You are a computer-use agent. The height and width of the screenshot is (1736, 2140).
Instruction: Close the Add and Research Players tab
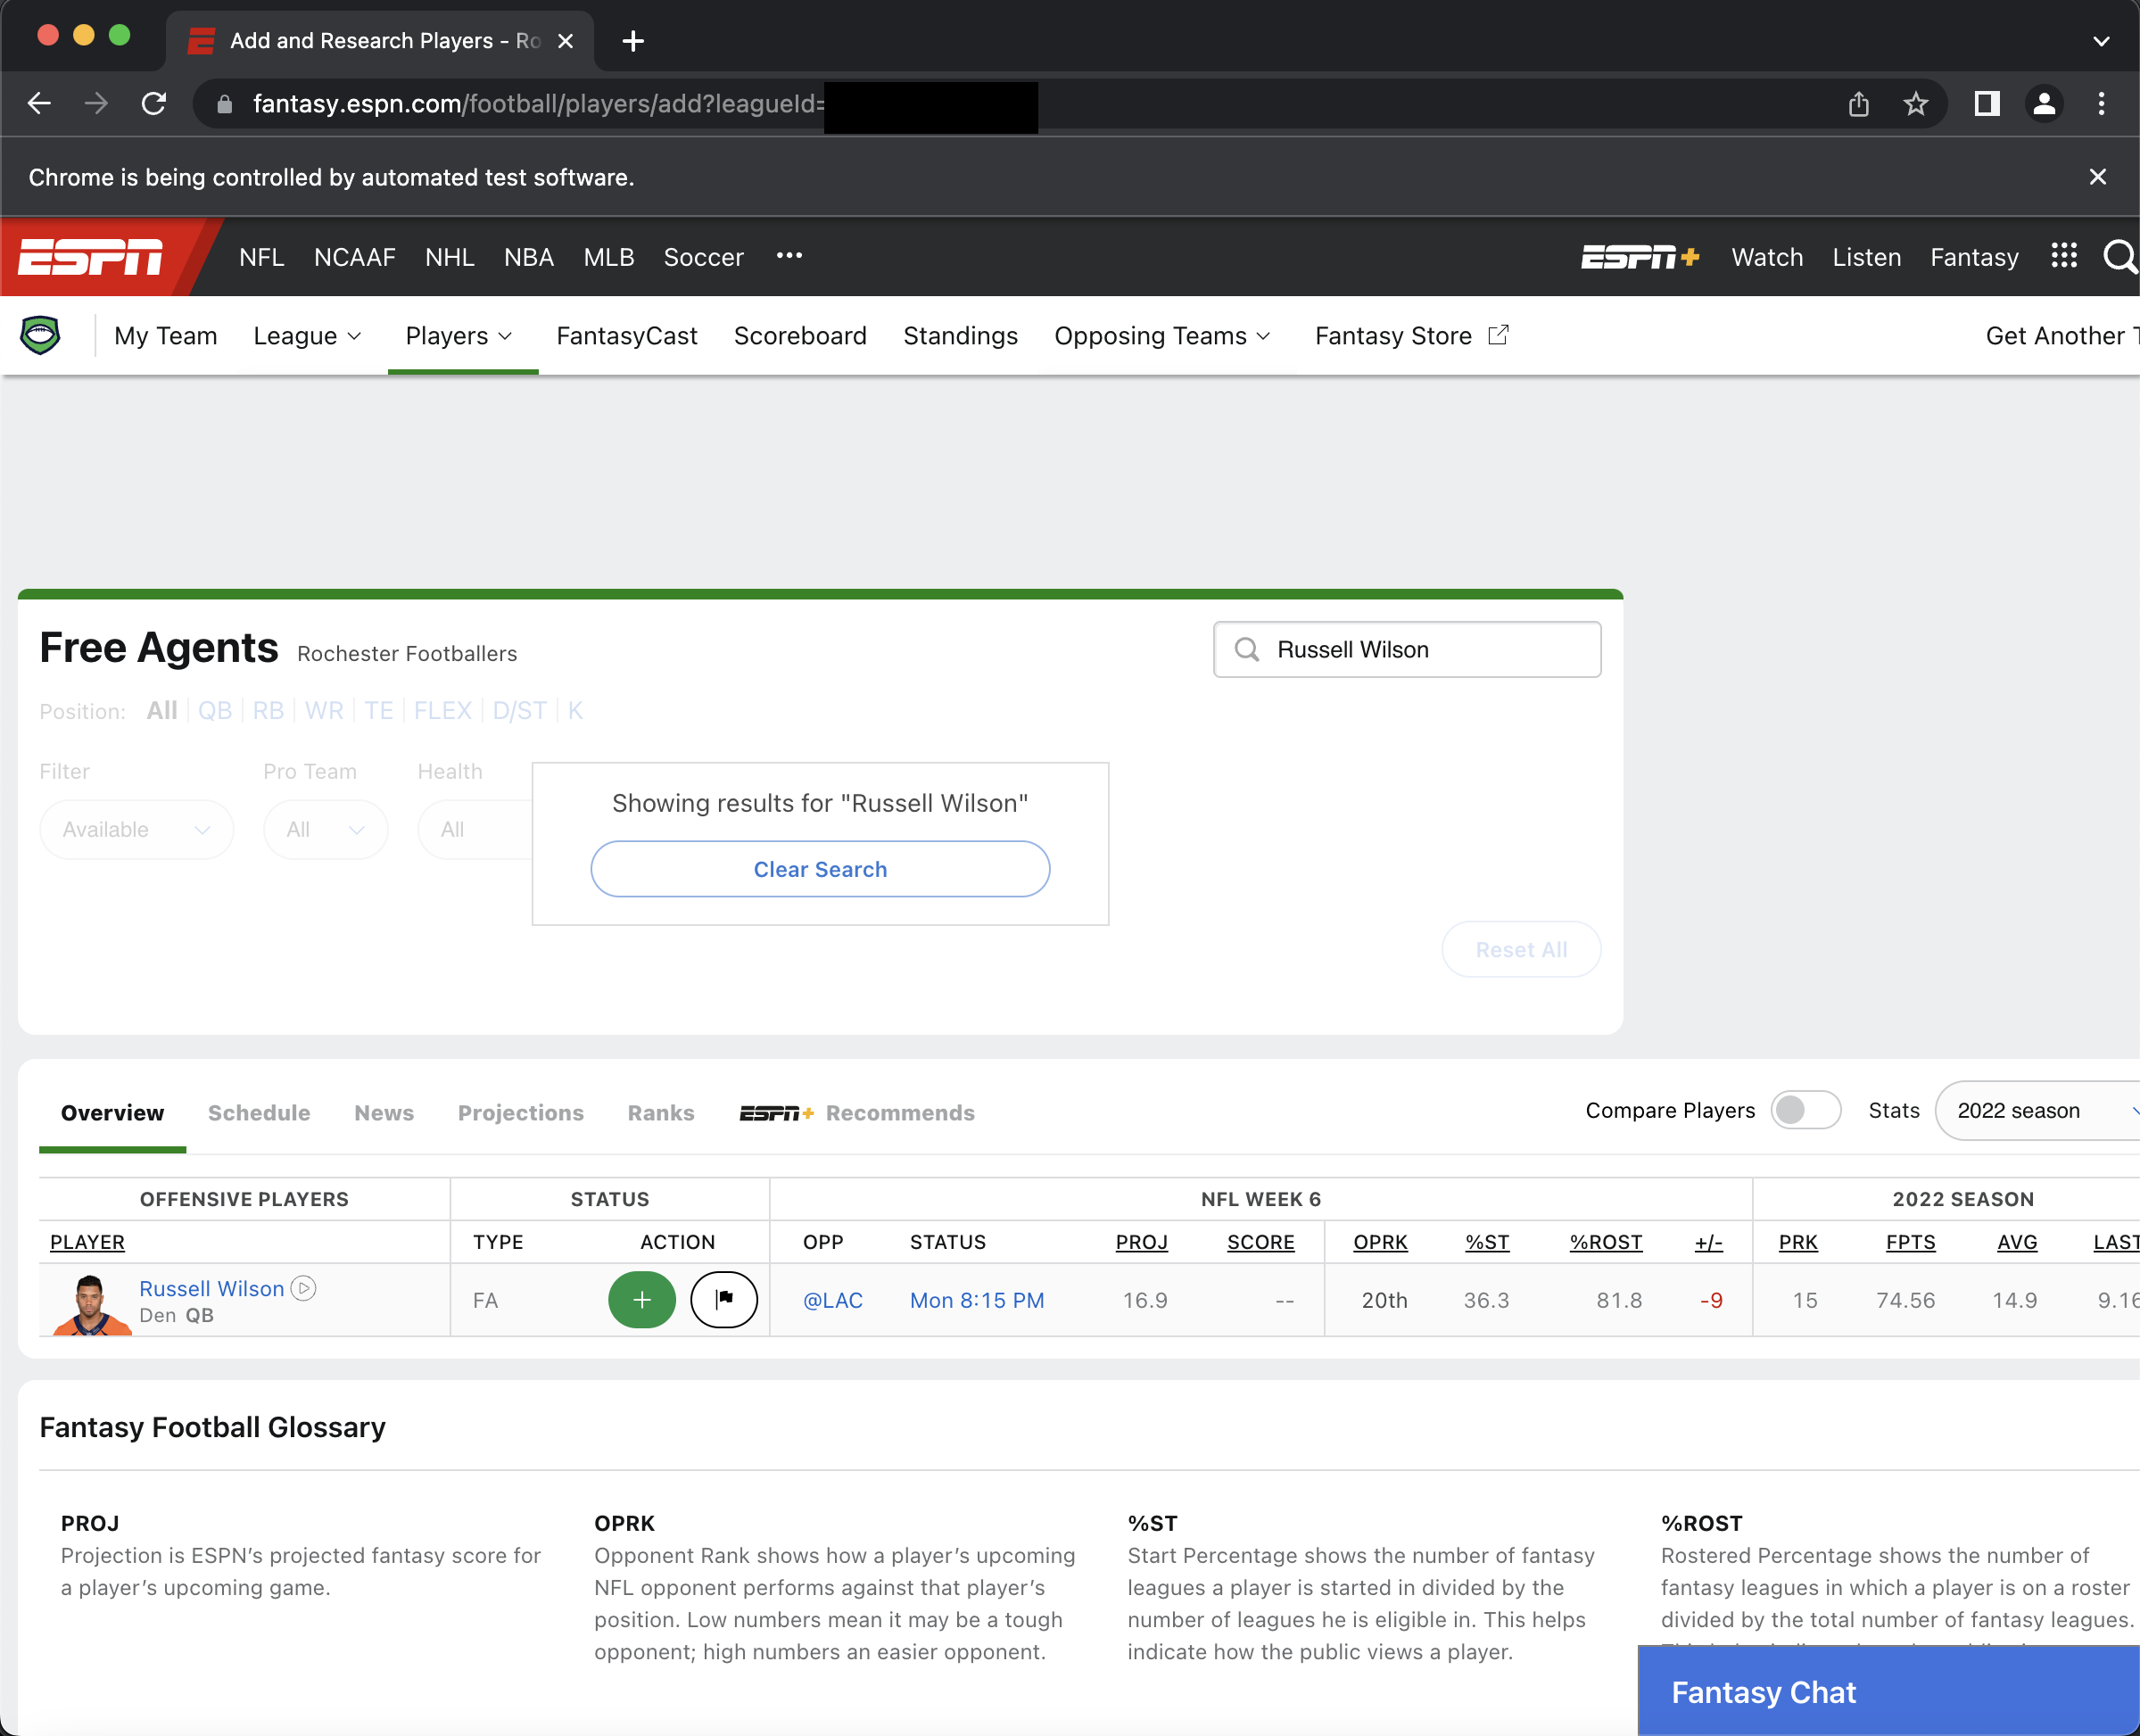(x=565, y=41)
